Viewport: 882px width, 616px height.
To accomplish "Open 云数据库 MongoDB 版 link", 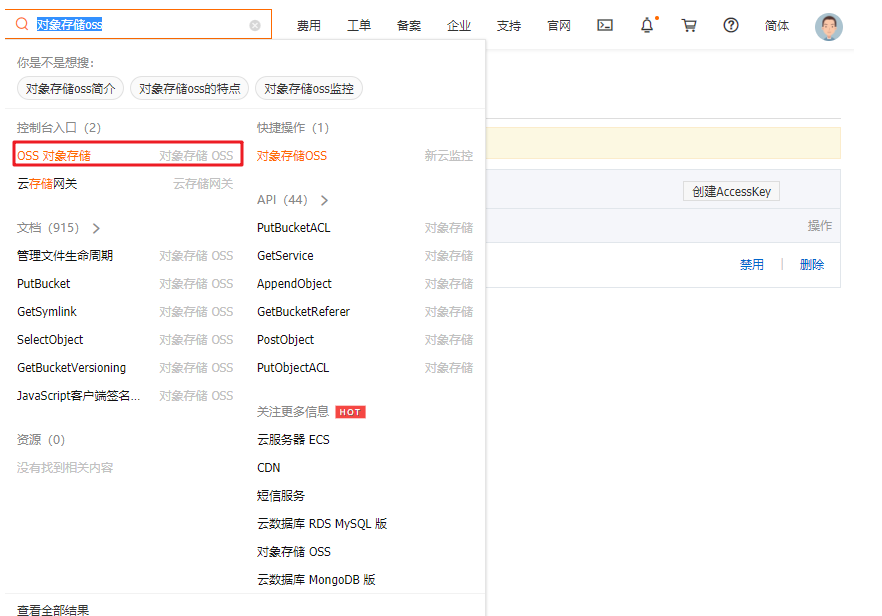I will [316, 580].
